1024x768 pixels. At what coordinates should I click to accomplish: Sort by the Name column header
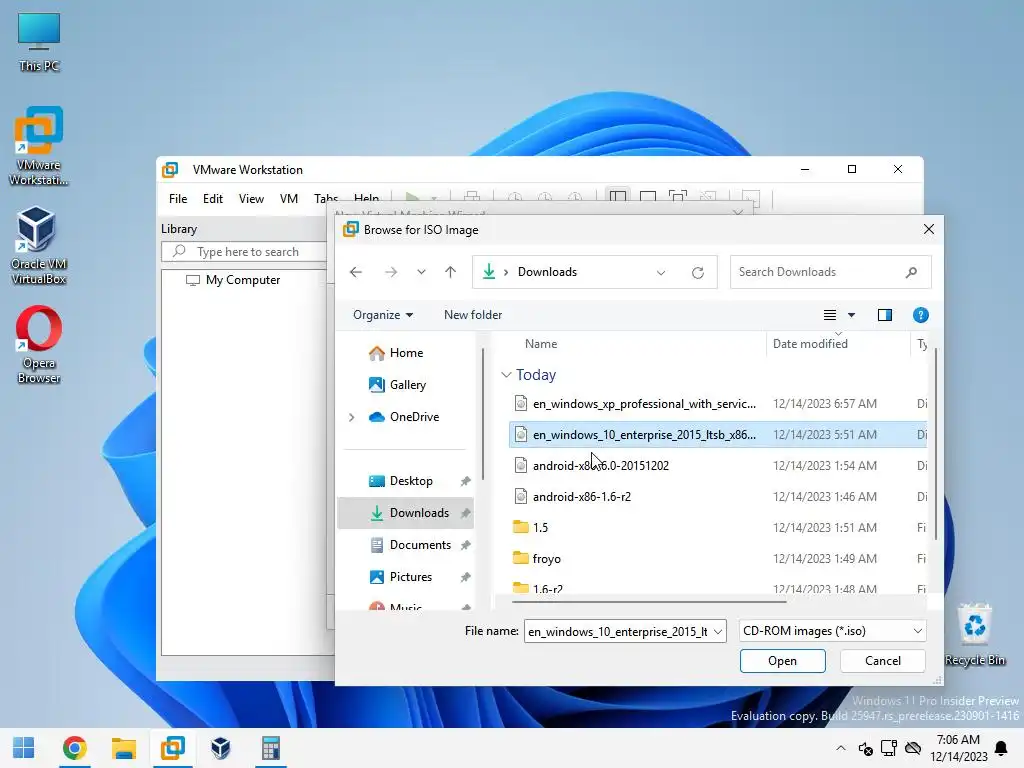pyautogui.click(x=541, y=344)
